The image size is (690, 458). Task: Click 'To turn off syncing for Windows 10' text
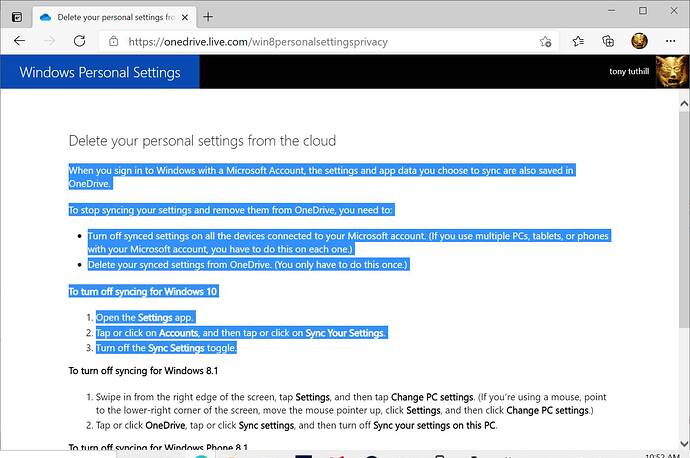[x=143, y=292]
